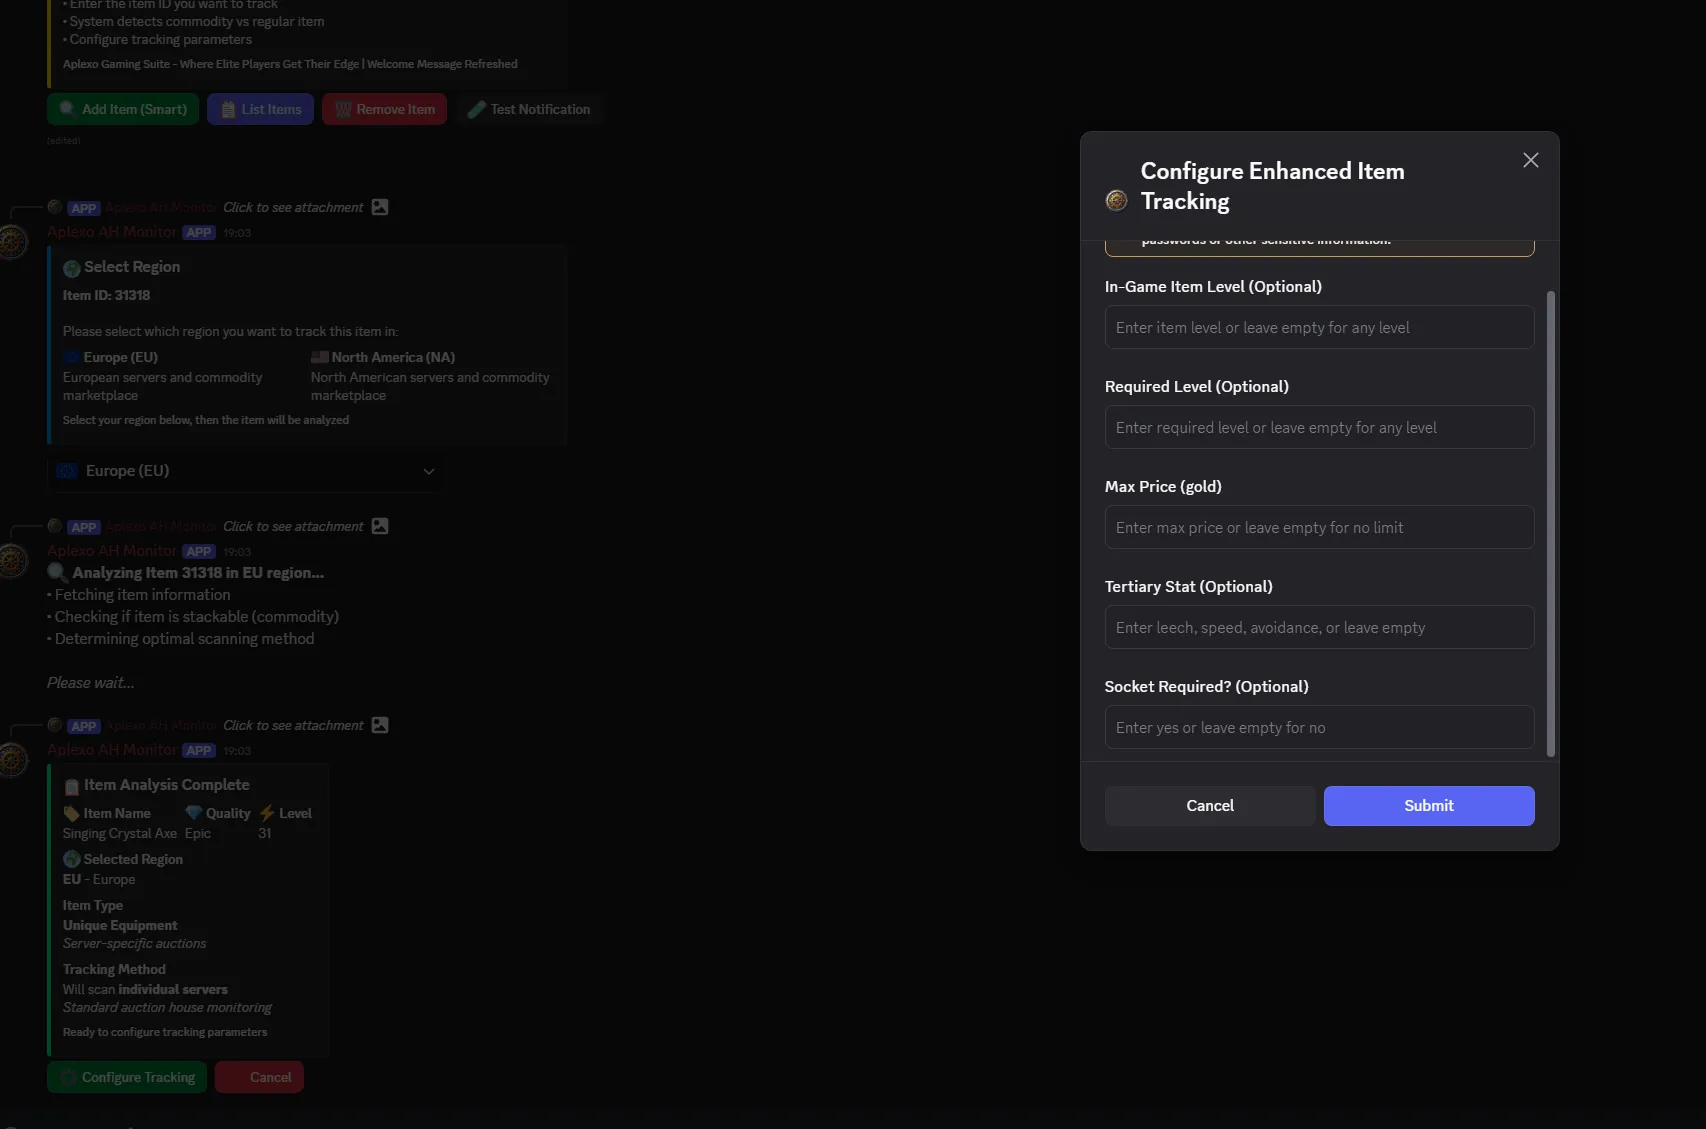Close the Configure Enhanced Item Tracking dialog
The height and width of the screenshot is (1129, 1706).
click(1530, 160)
